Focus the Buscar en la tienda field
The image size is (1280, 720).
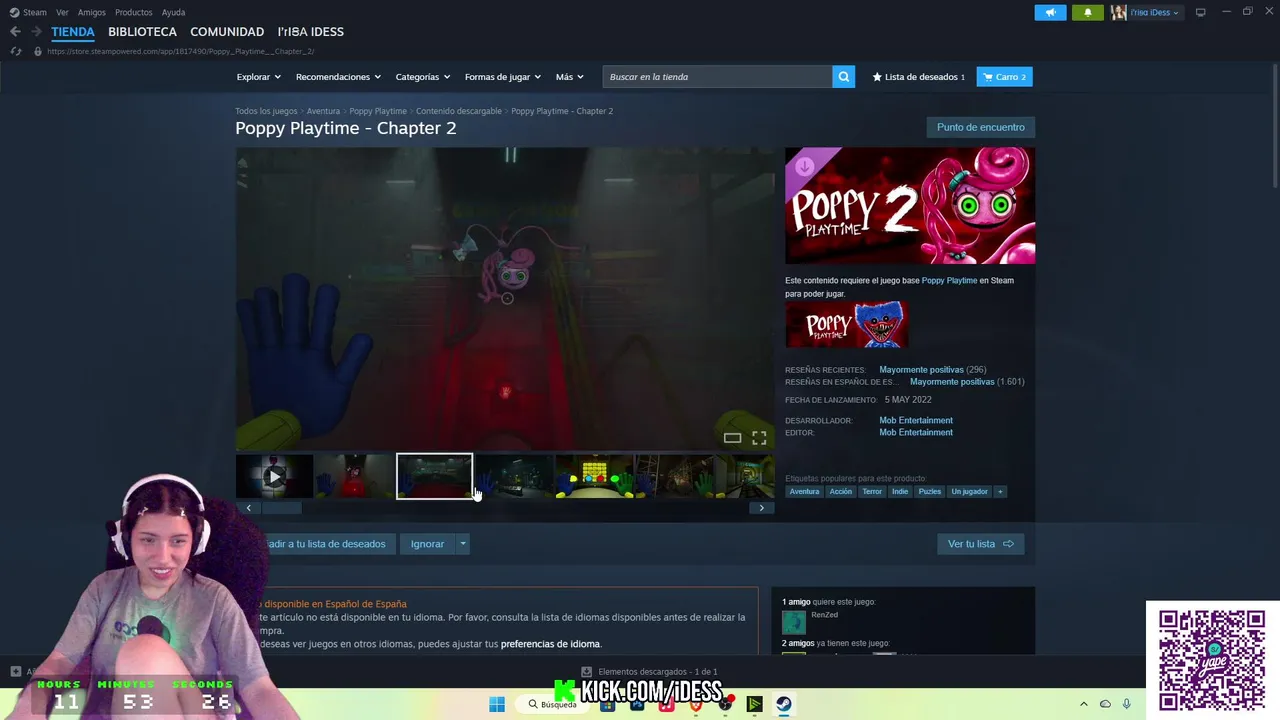[717, 77]
